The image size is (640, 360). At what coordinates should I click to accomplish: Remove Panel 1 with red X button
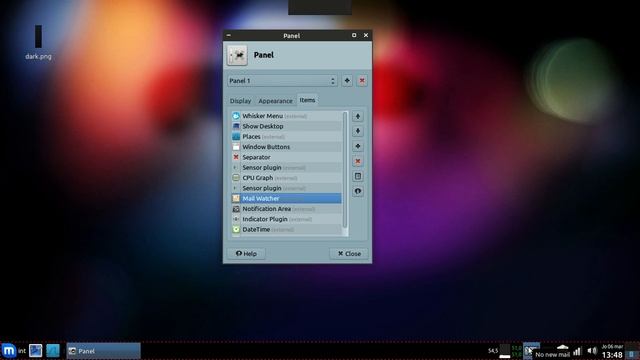coord(362,80)
